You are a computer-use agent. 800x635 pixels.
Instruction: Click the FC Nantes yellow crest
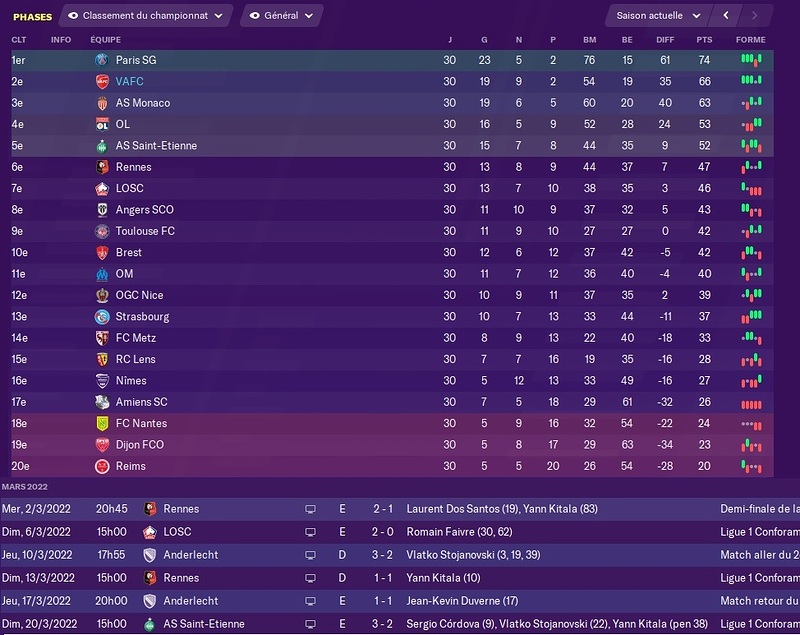[102, 423]
